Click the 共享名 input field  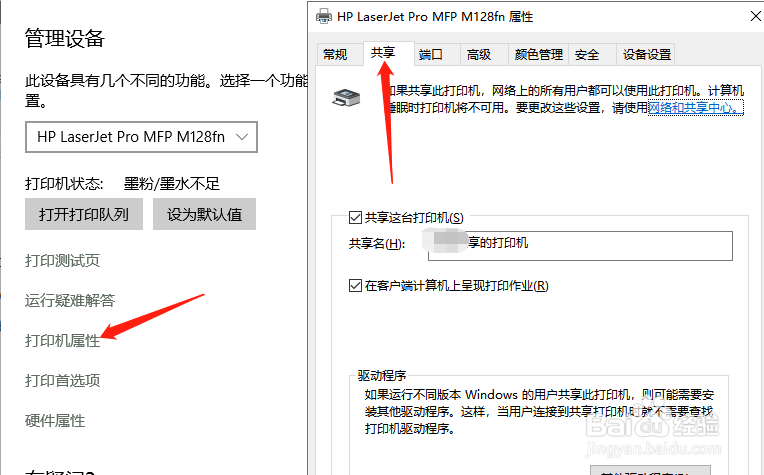click(x=580, y=246)
